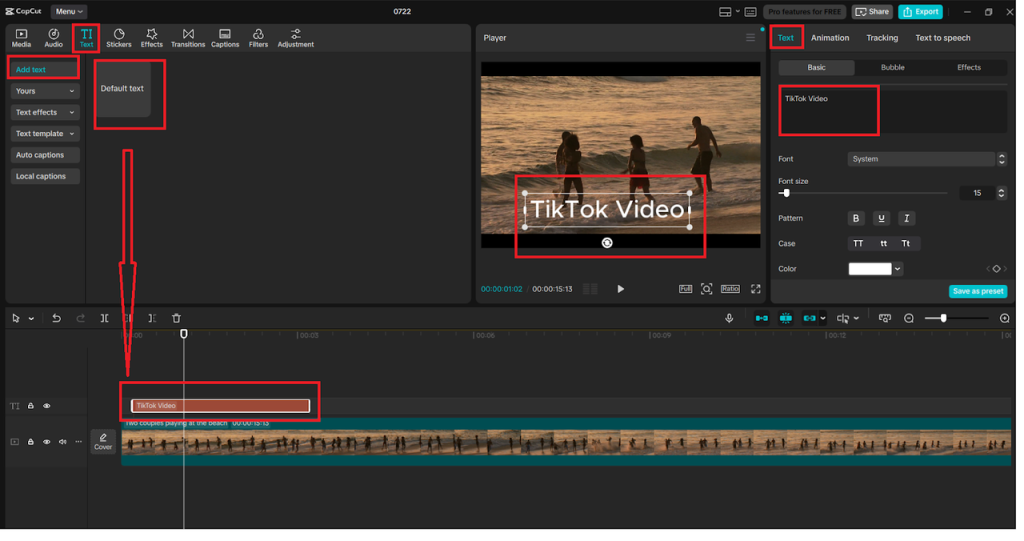This screenshot has width=1024, height=541.
Task: Click the white text Color swatch
Action: click(x=869, y=269)
